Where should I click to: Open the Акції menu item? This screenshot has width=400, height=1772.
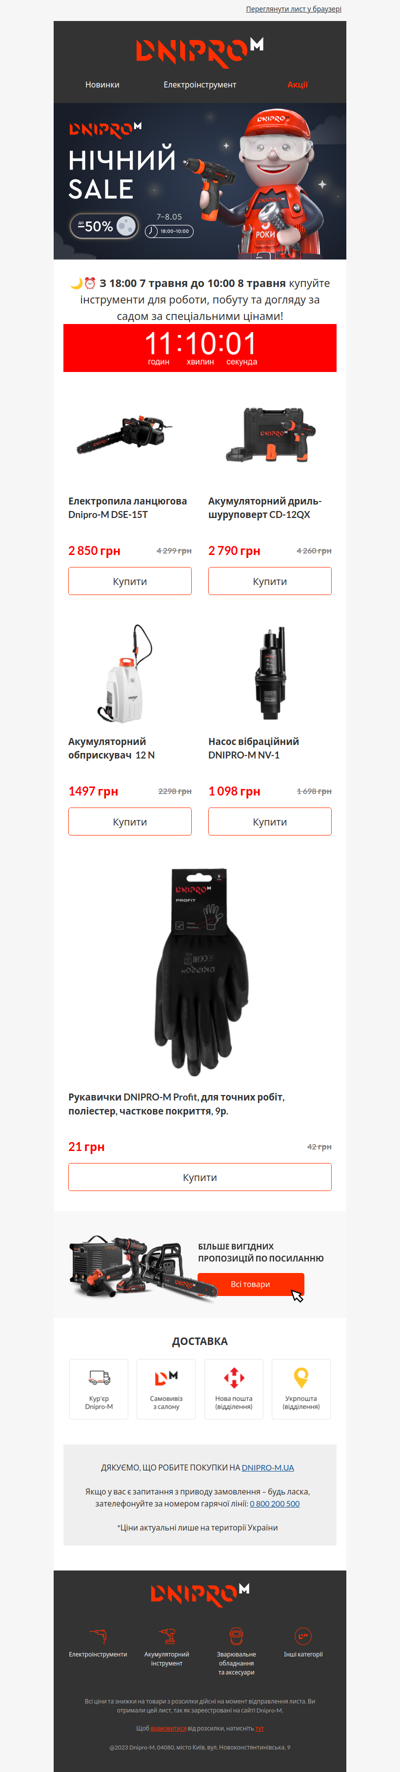click(x=298, y=85)
